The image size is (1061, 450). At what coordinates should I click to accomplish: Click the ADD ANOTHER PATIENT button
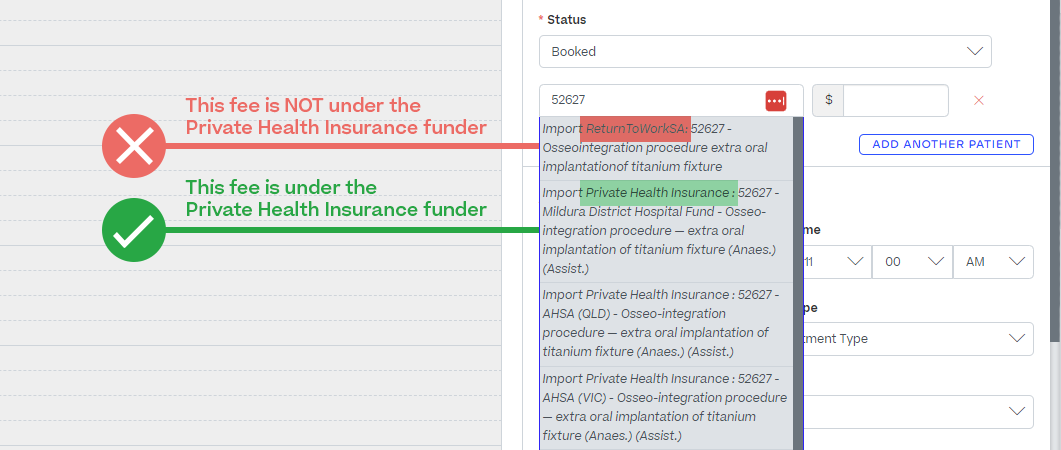point(945,144)
